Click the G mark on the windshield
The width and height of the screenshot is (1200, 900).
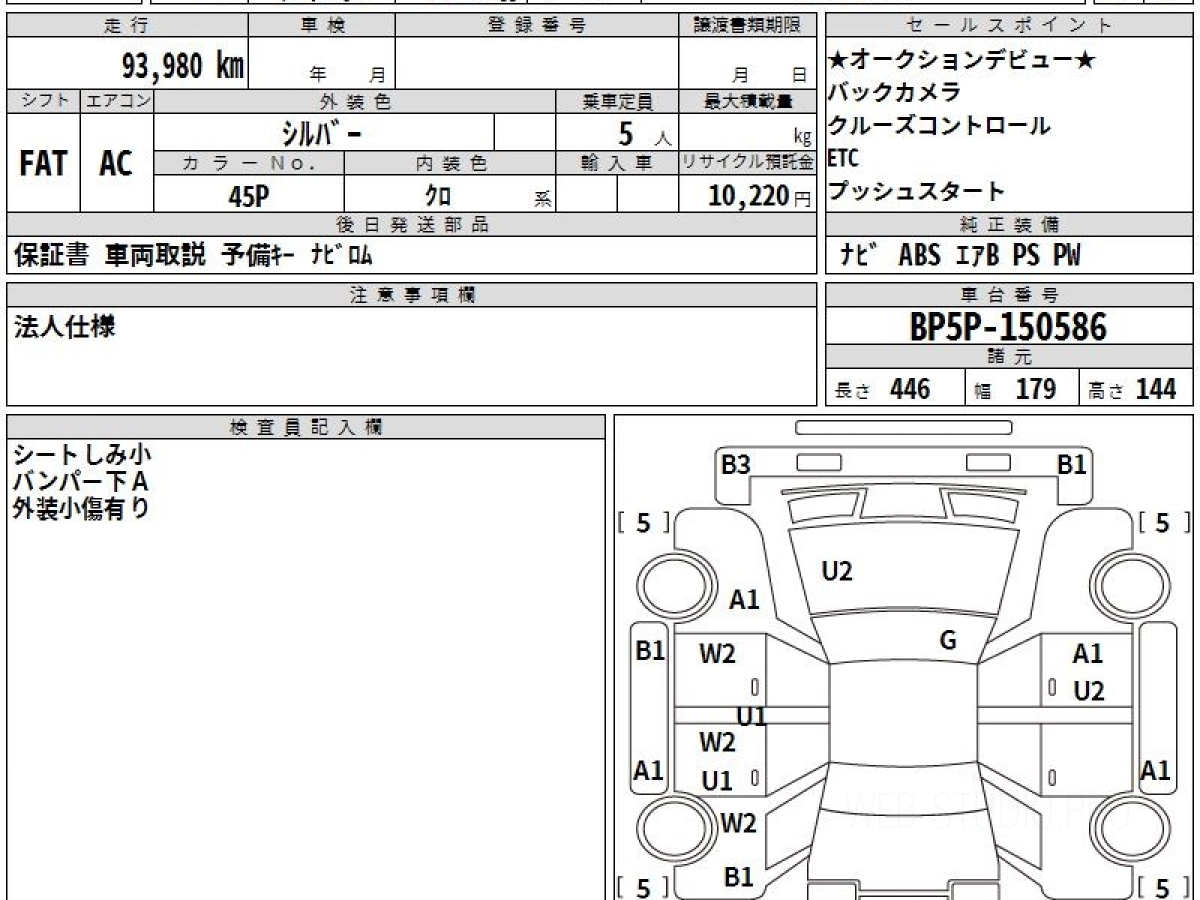[x=948, y=641]
